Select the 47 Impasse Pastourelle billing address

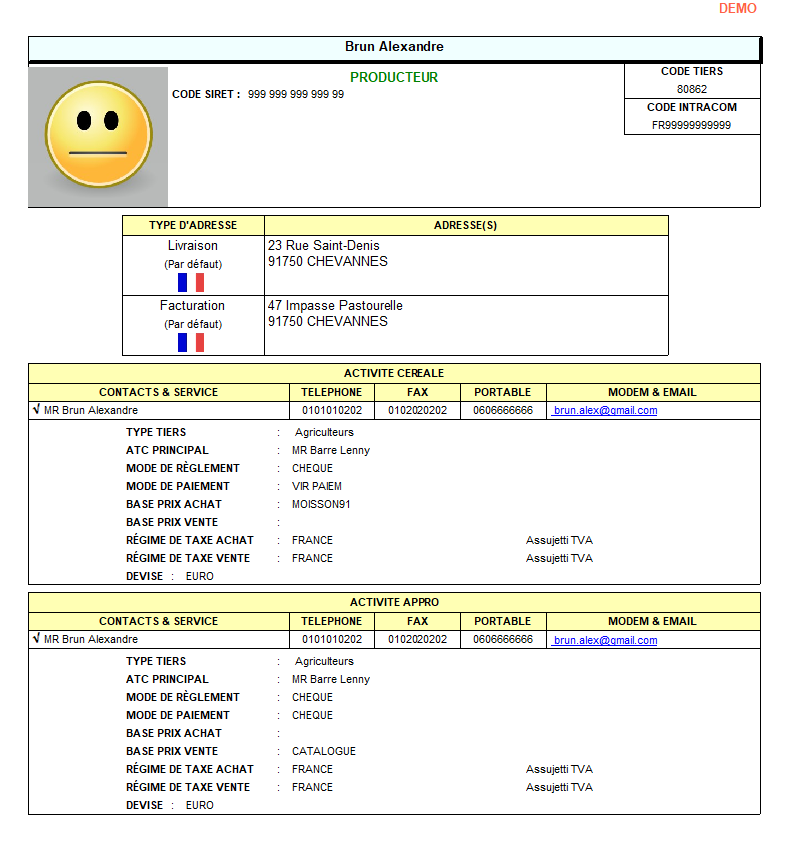click(335, 305)
